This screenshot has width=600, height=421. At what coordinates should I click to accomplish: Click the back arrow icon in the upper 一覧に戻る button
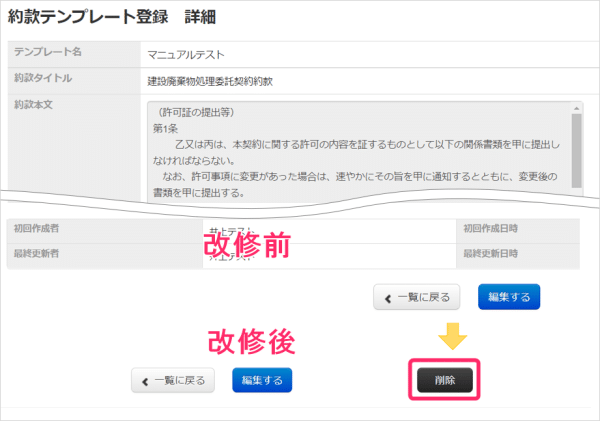tap(389, 297)
